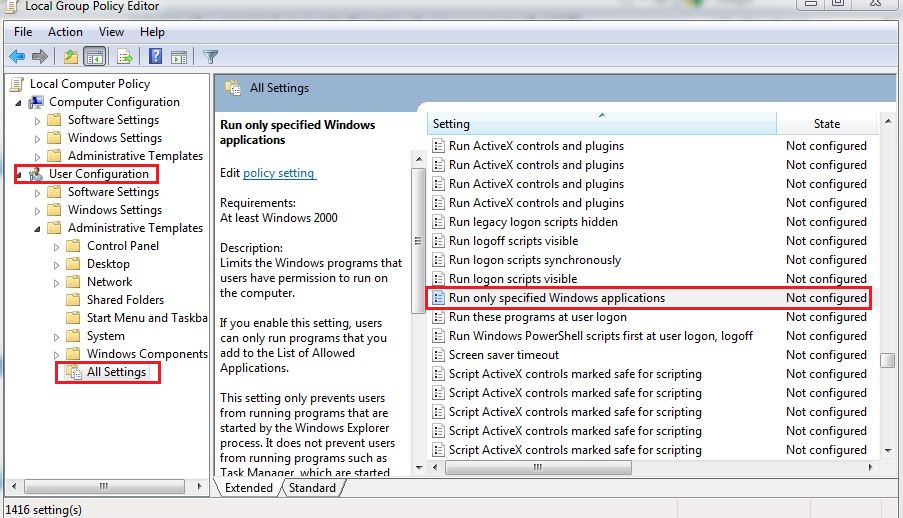This screenshot has width=903, height=518.
Task: Click the Forward arrow toolbar icon
Action: click(x=40, y=57)
